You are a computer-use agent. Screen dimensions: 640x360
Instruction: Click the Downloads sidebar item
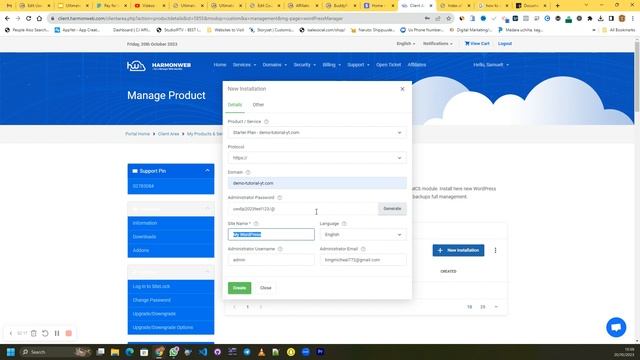171,237
